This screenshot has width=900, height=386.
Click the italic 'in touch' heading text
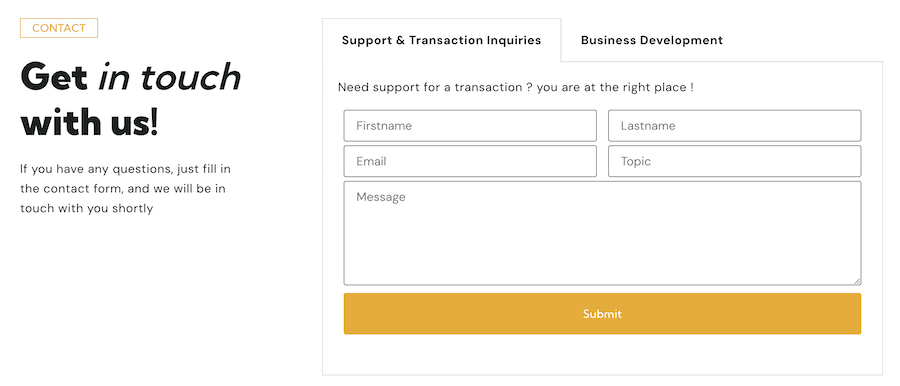pyautogui.click(x=169, y=78)
